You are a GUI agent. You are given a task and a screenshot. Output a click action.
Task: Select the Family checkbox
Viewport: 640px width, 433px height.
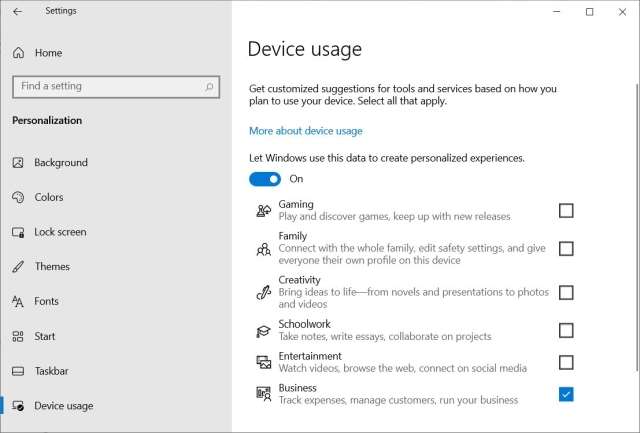pyautogui.click(x=566, y=248)
